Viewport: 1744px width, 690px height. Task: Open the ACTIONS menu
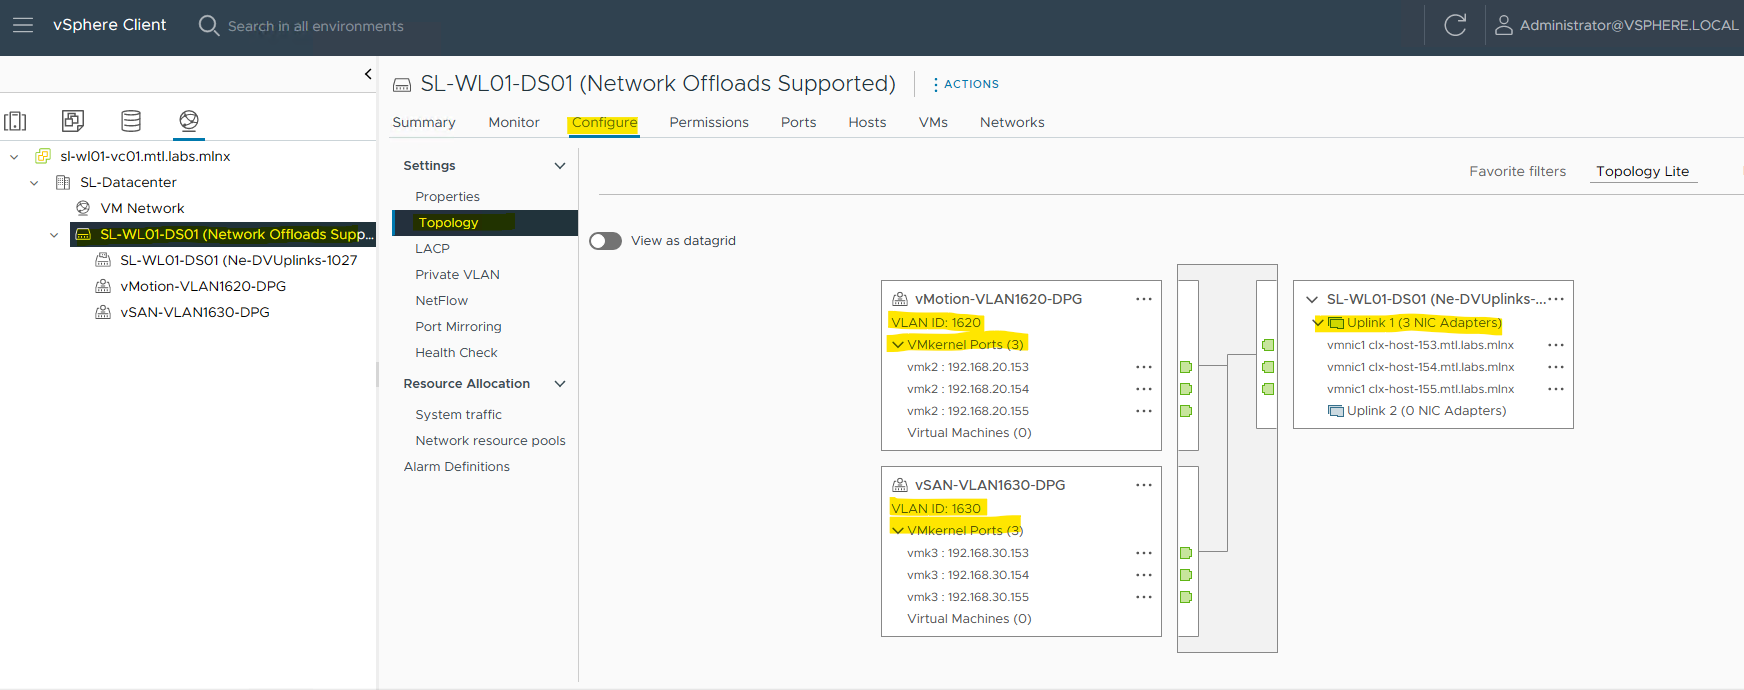click(966, 84)
